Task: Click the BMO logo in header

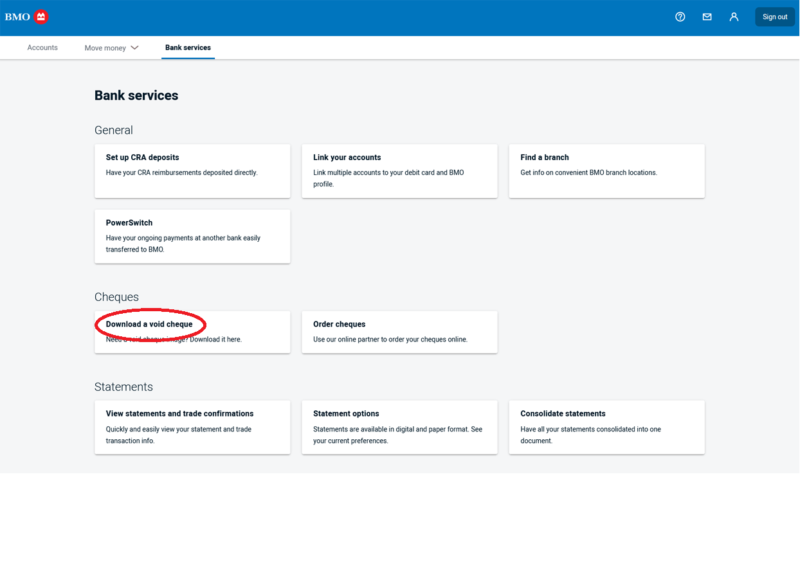Action: pos(26,17)
